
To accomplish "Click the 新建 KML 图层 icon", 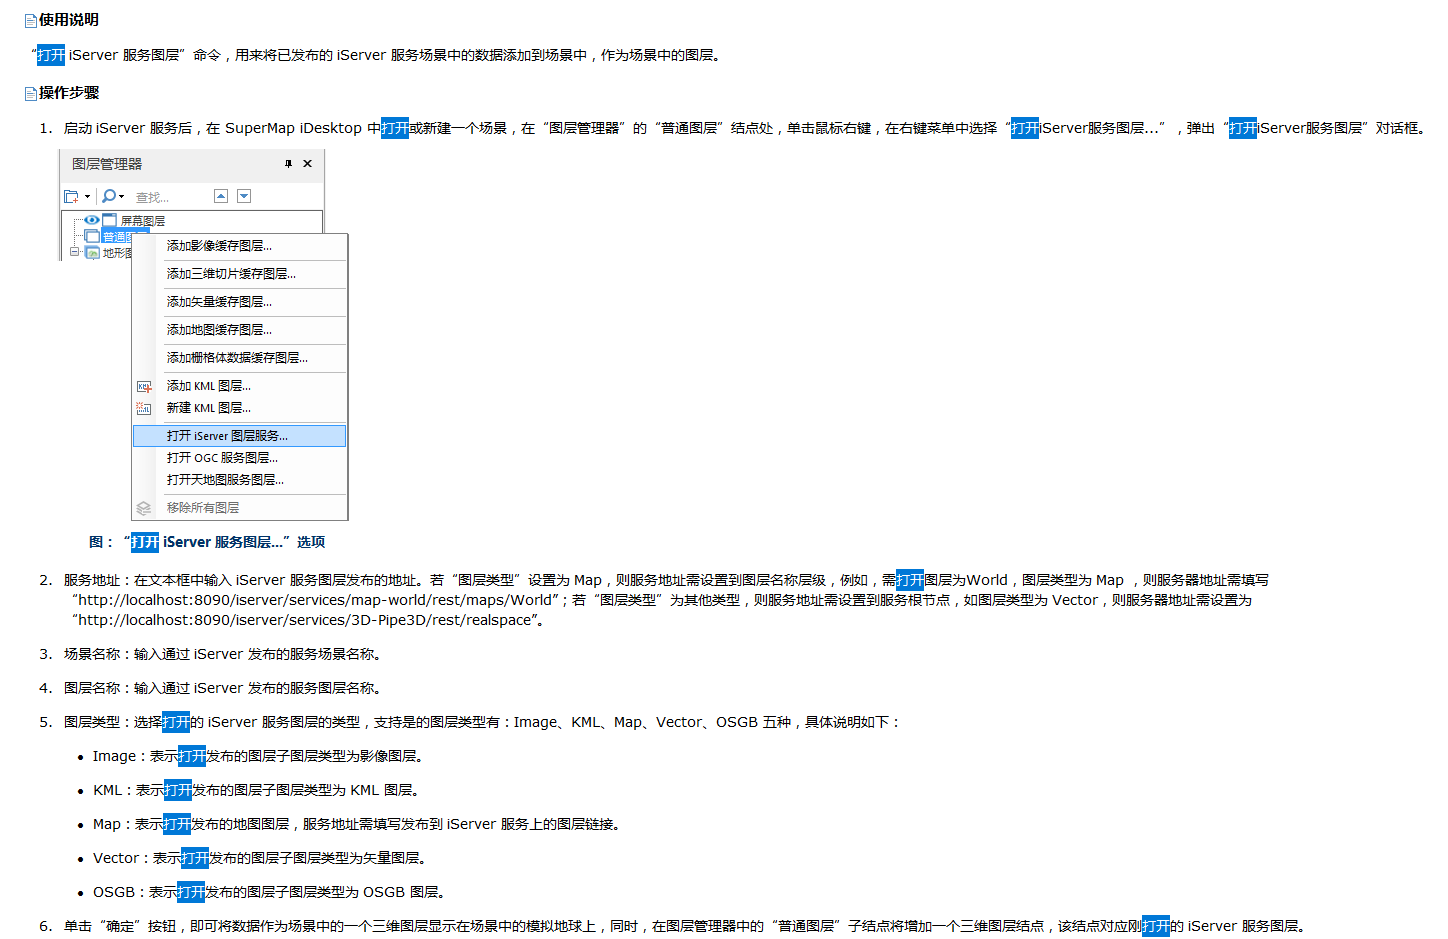I will (x=144, y=408).
